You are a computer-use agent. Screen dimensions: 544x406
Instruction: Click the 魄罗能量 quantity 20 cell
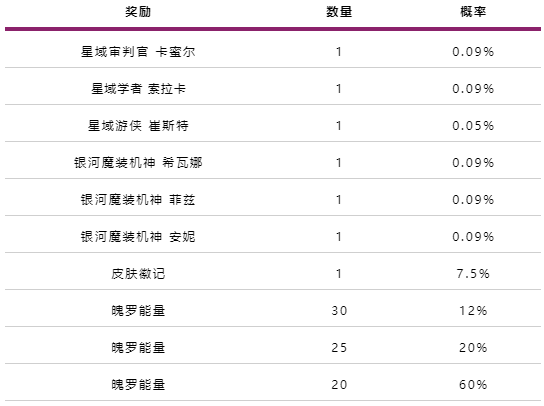[x=339, y=385]
